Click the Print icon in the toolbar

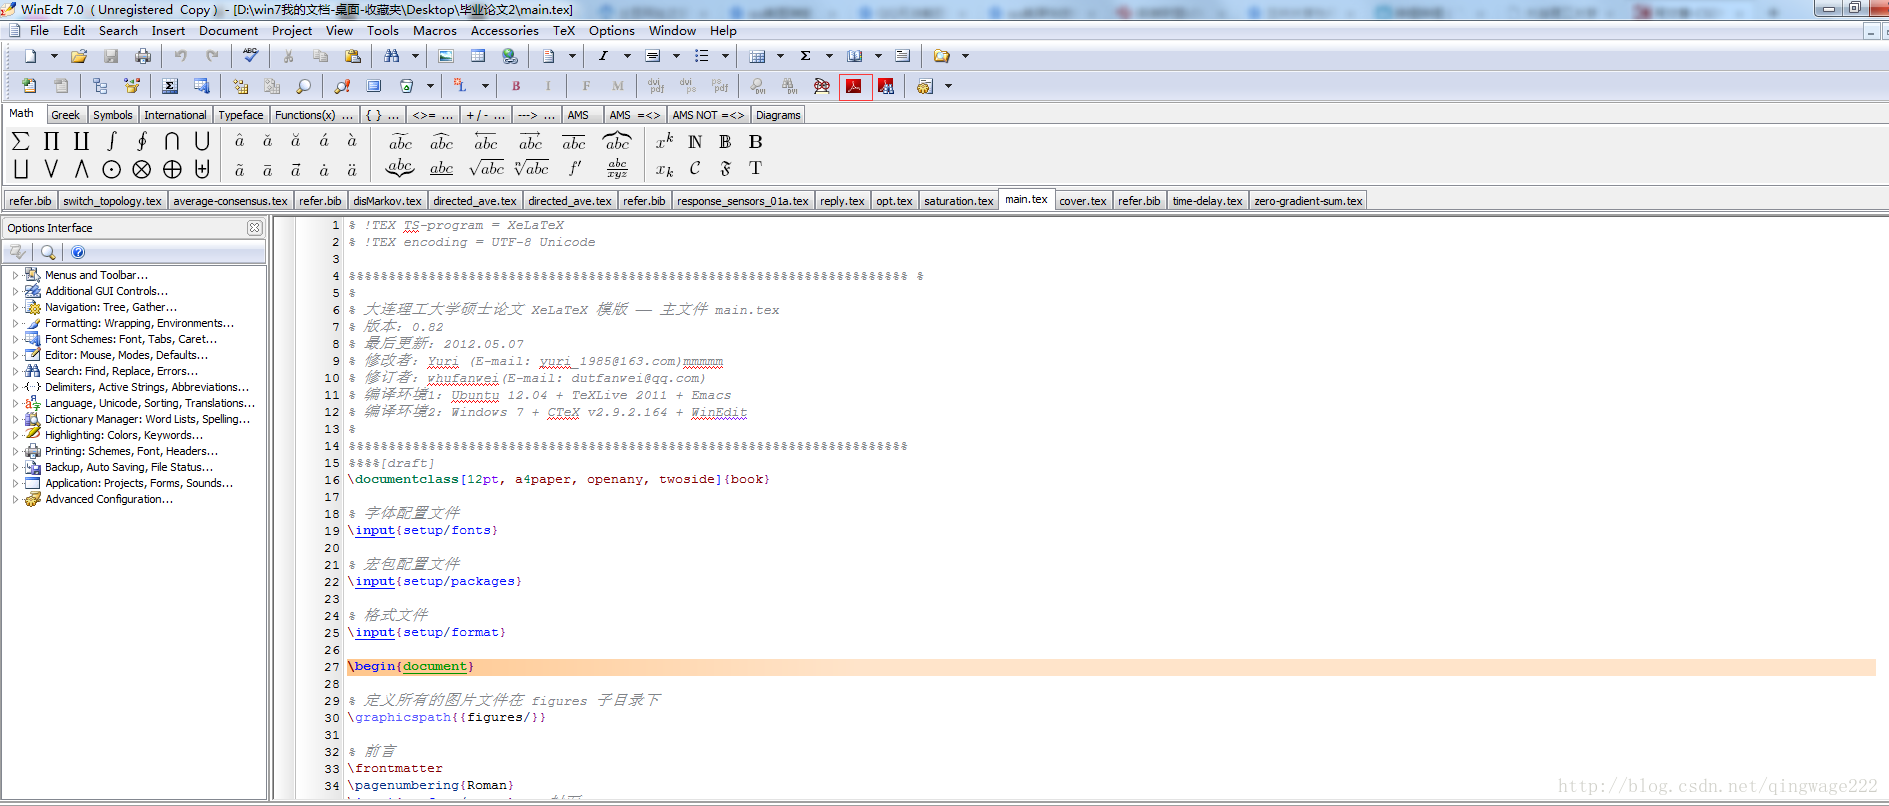(x=143, y=56)
